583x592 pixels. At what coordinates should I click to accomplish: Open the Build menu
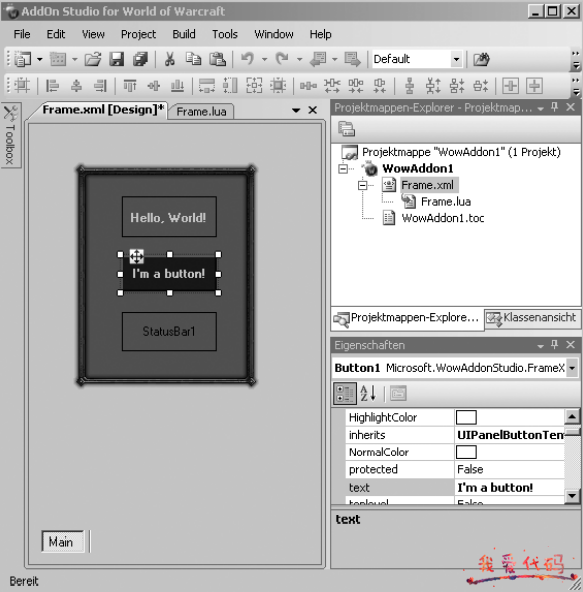[x=184, y=34]
